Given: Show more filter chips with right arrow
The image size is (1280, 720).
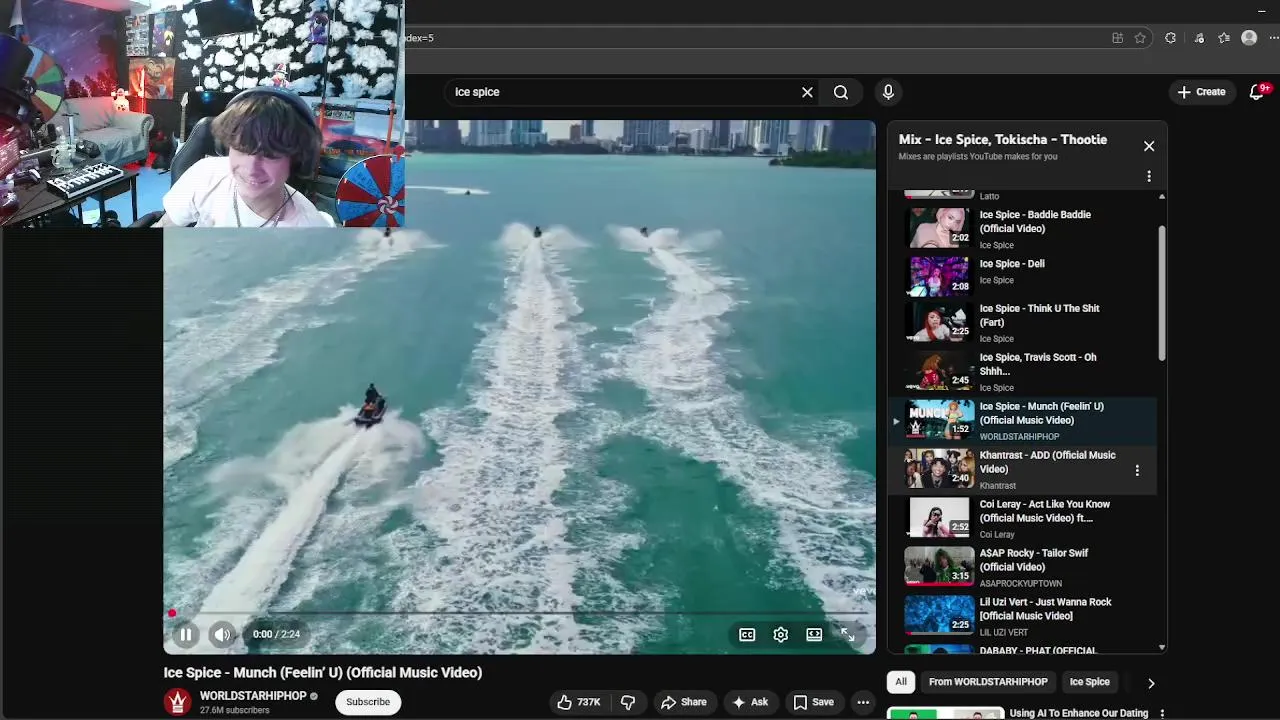Looking at the screenshot, I should click(x=1151, y=683).
